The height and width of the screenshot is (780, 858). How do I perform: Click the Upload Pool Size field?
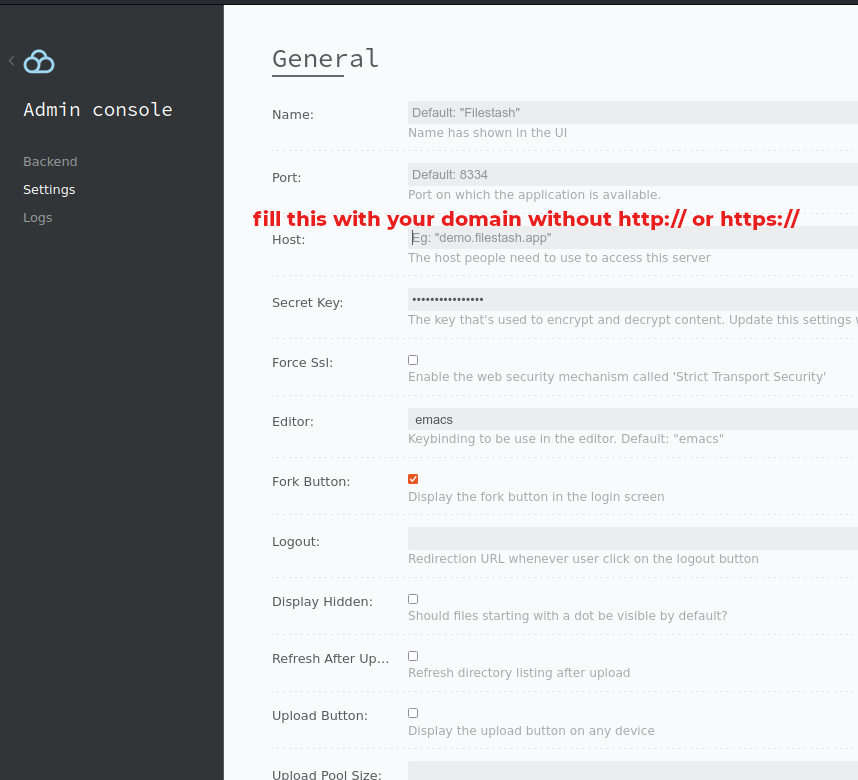point(632,771)
